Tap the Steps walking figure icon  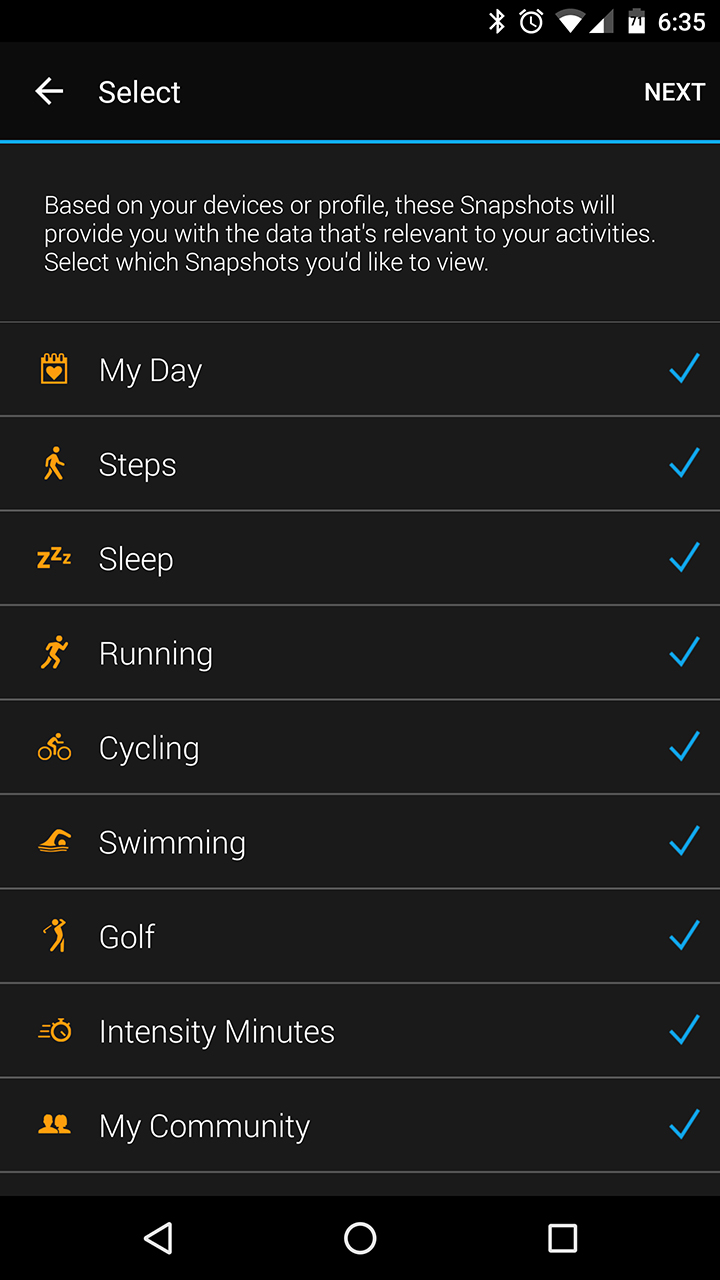pos(54,464)
